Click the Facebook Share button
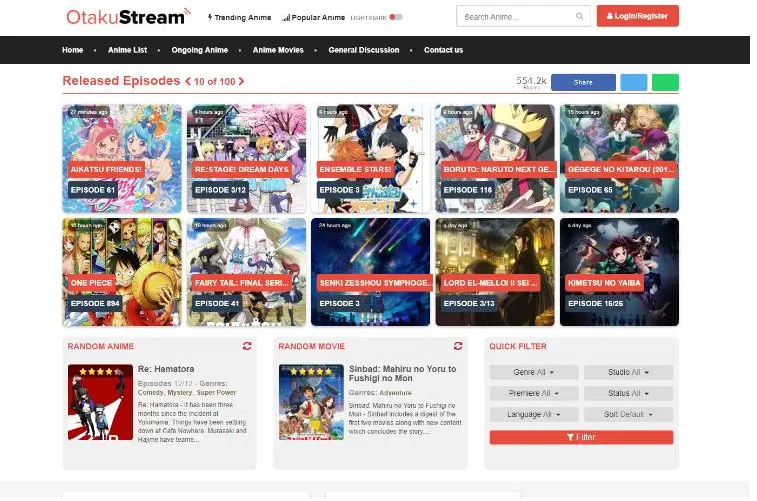The width and height of the screenshot is (757, 501). coord(583,82)
